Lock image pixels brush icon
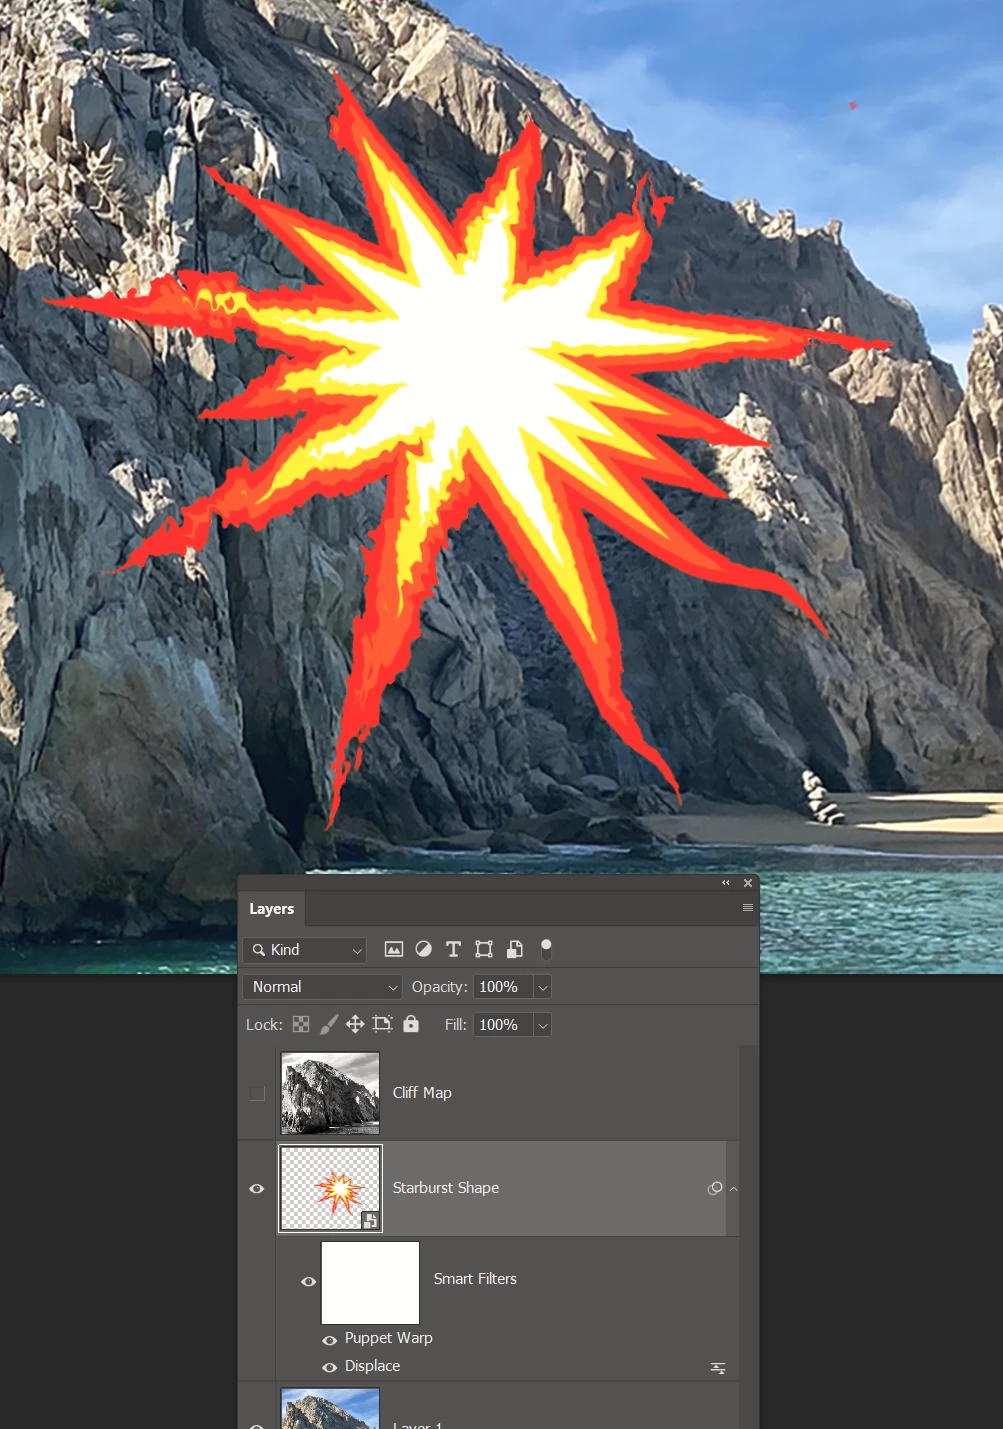The width and height of the screenshot is (1003, 1429). [329, 1024]
